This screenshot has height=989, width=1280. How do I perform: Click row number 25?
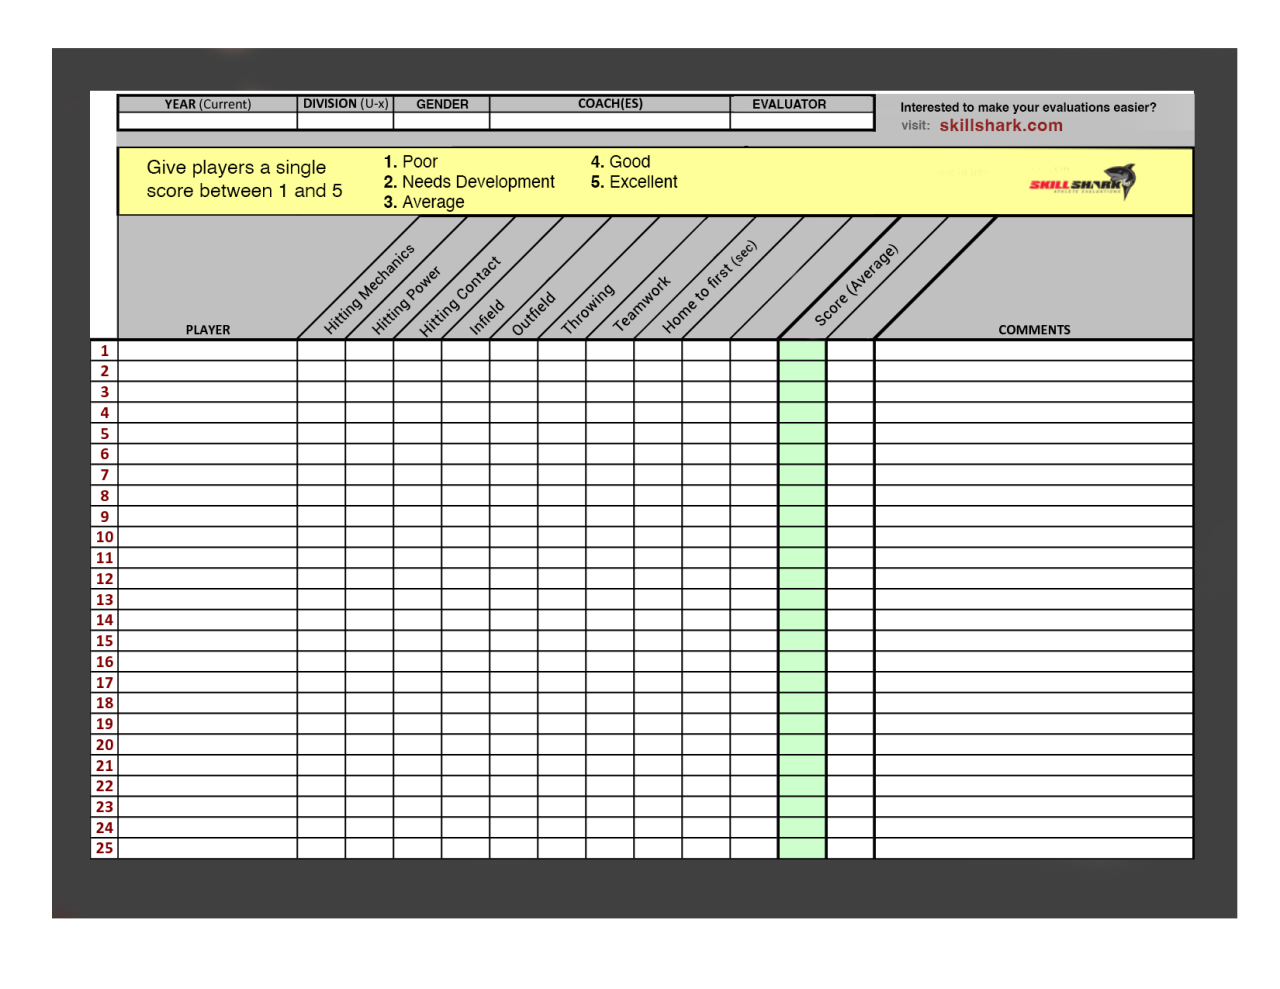104,848
